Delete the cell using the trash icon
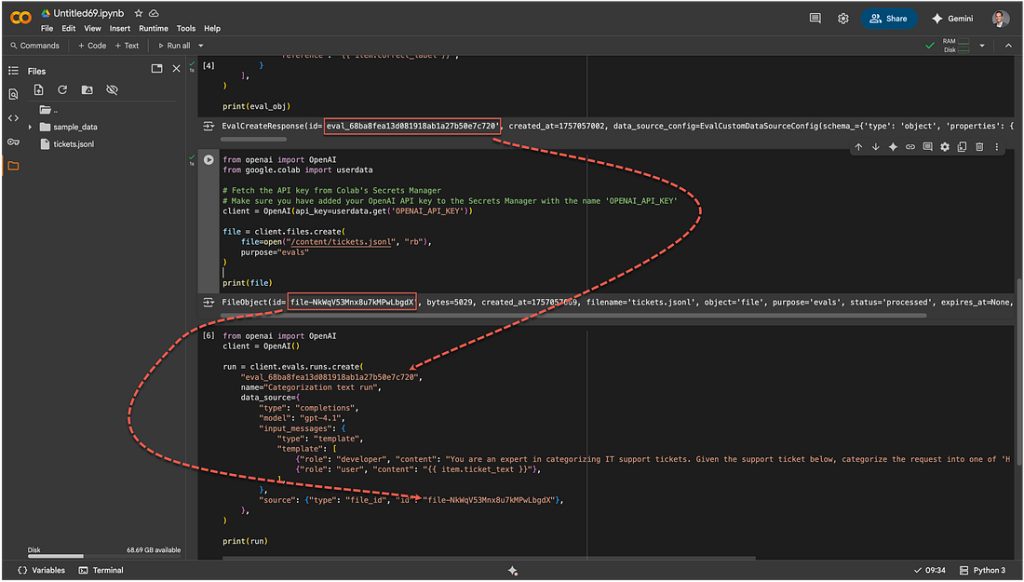 click(x=979, y=147)
